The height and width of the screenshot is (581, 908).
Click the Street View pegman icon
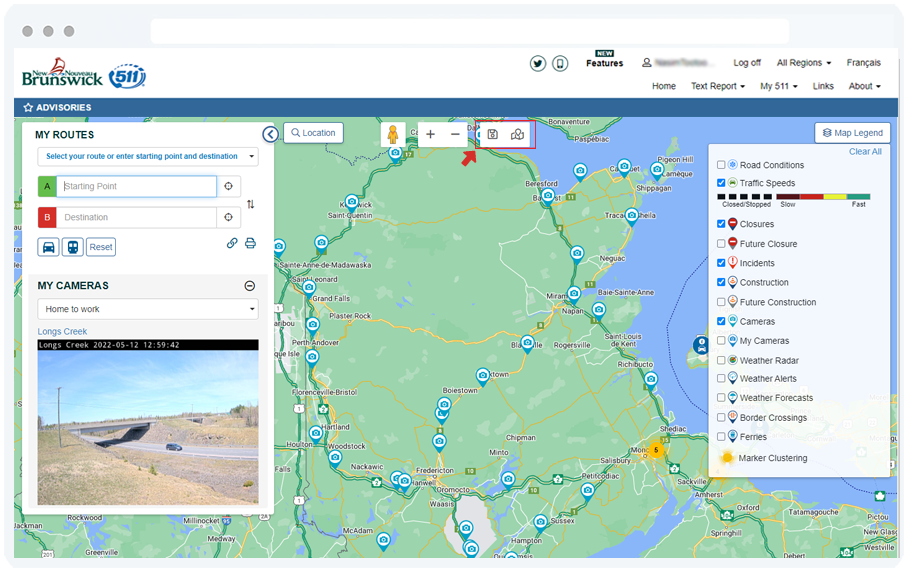point(395,134)
